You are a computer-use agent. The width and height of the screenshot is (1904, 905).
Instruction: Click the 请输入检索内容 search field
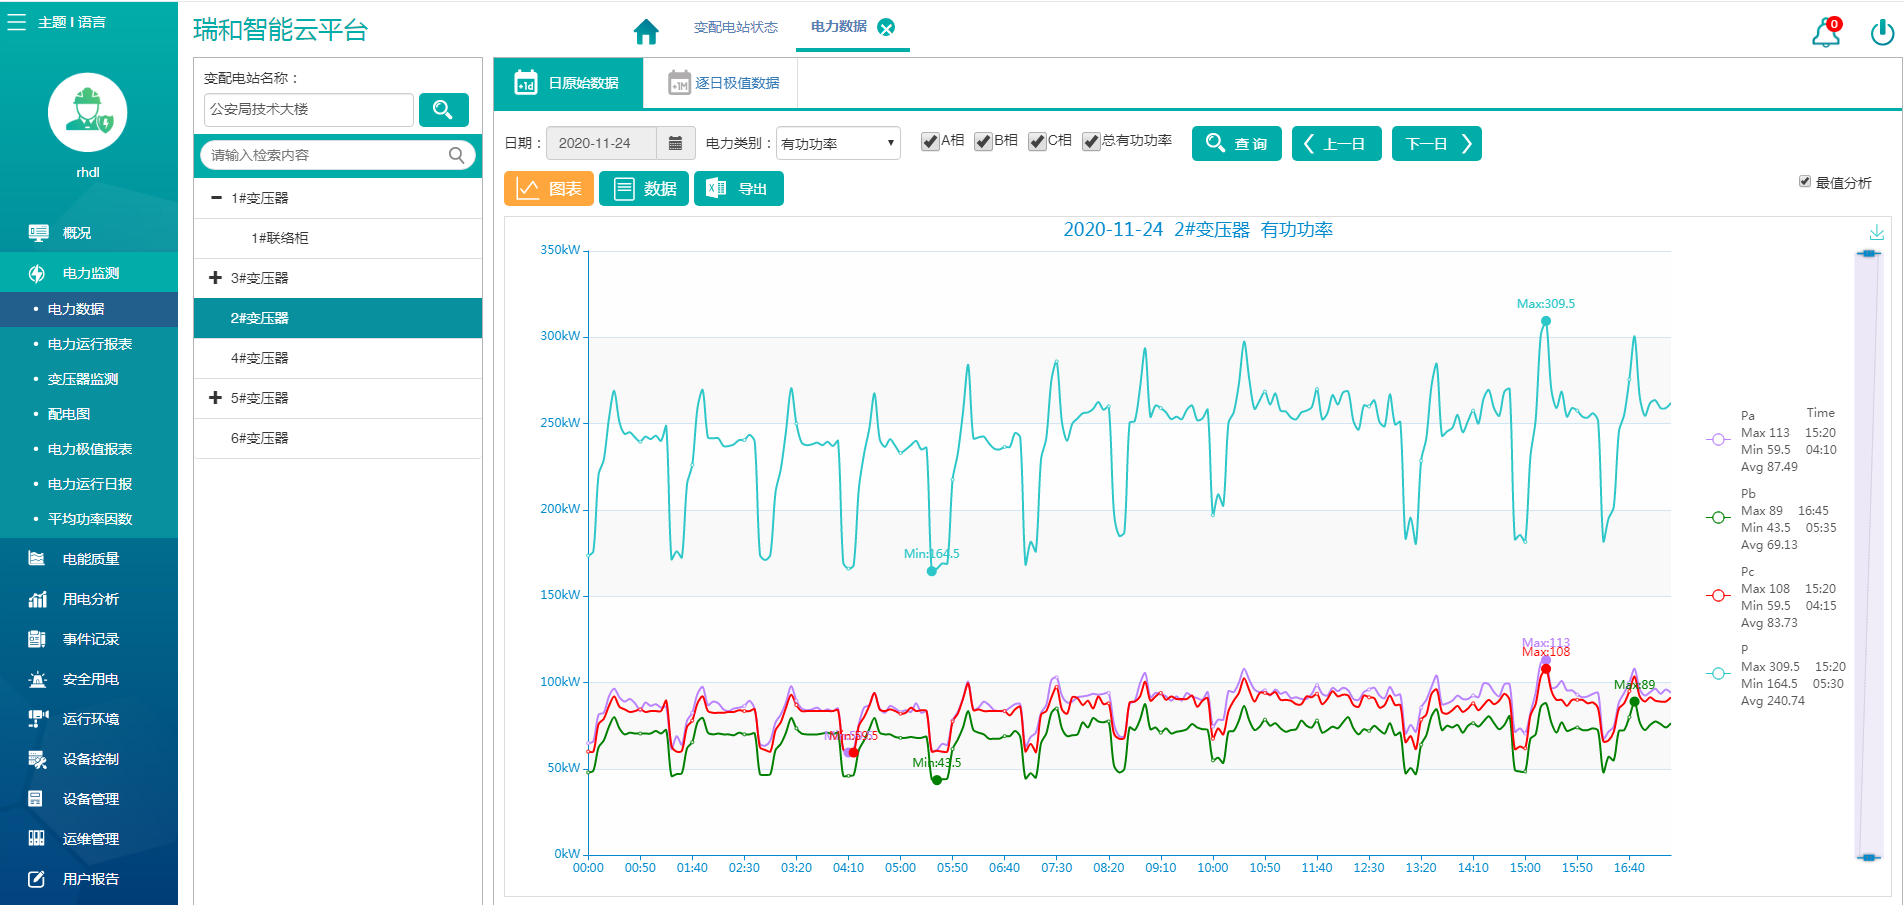point(325,155)
